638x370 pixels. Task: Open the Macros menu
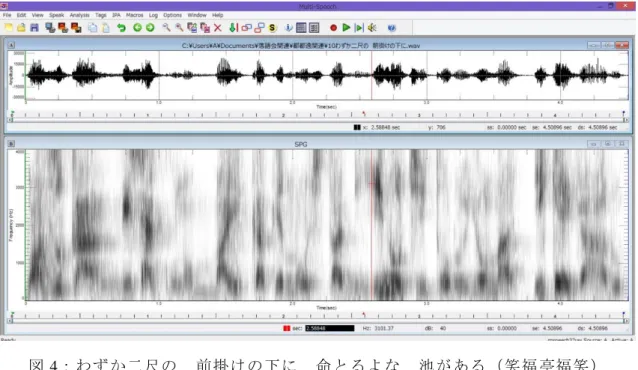click(135, 15)
